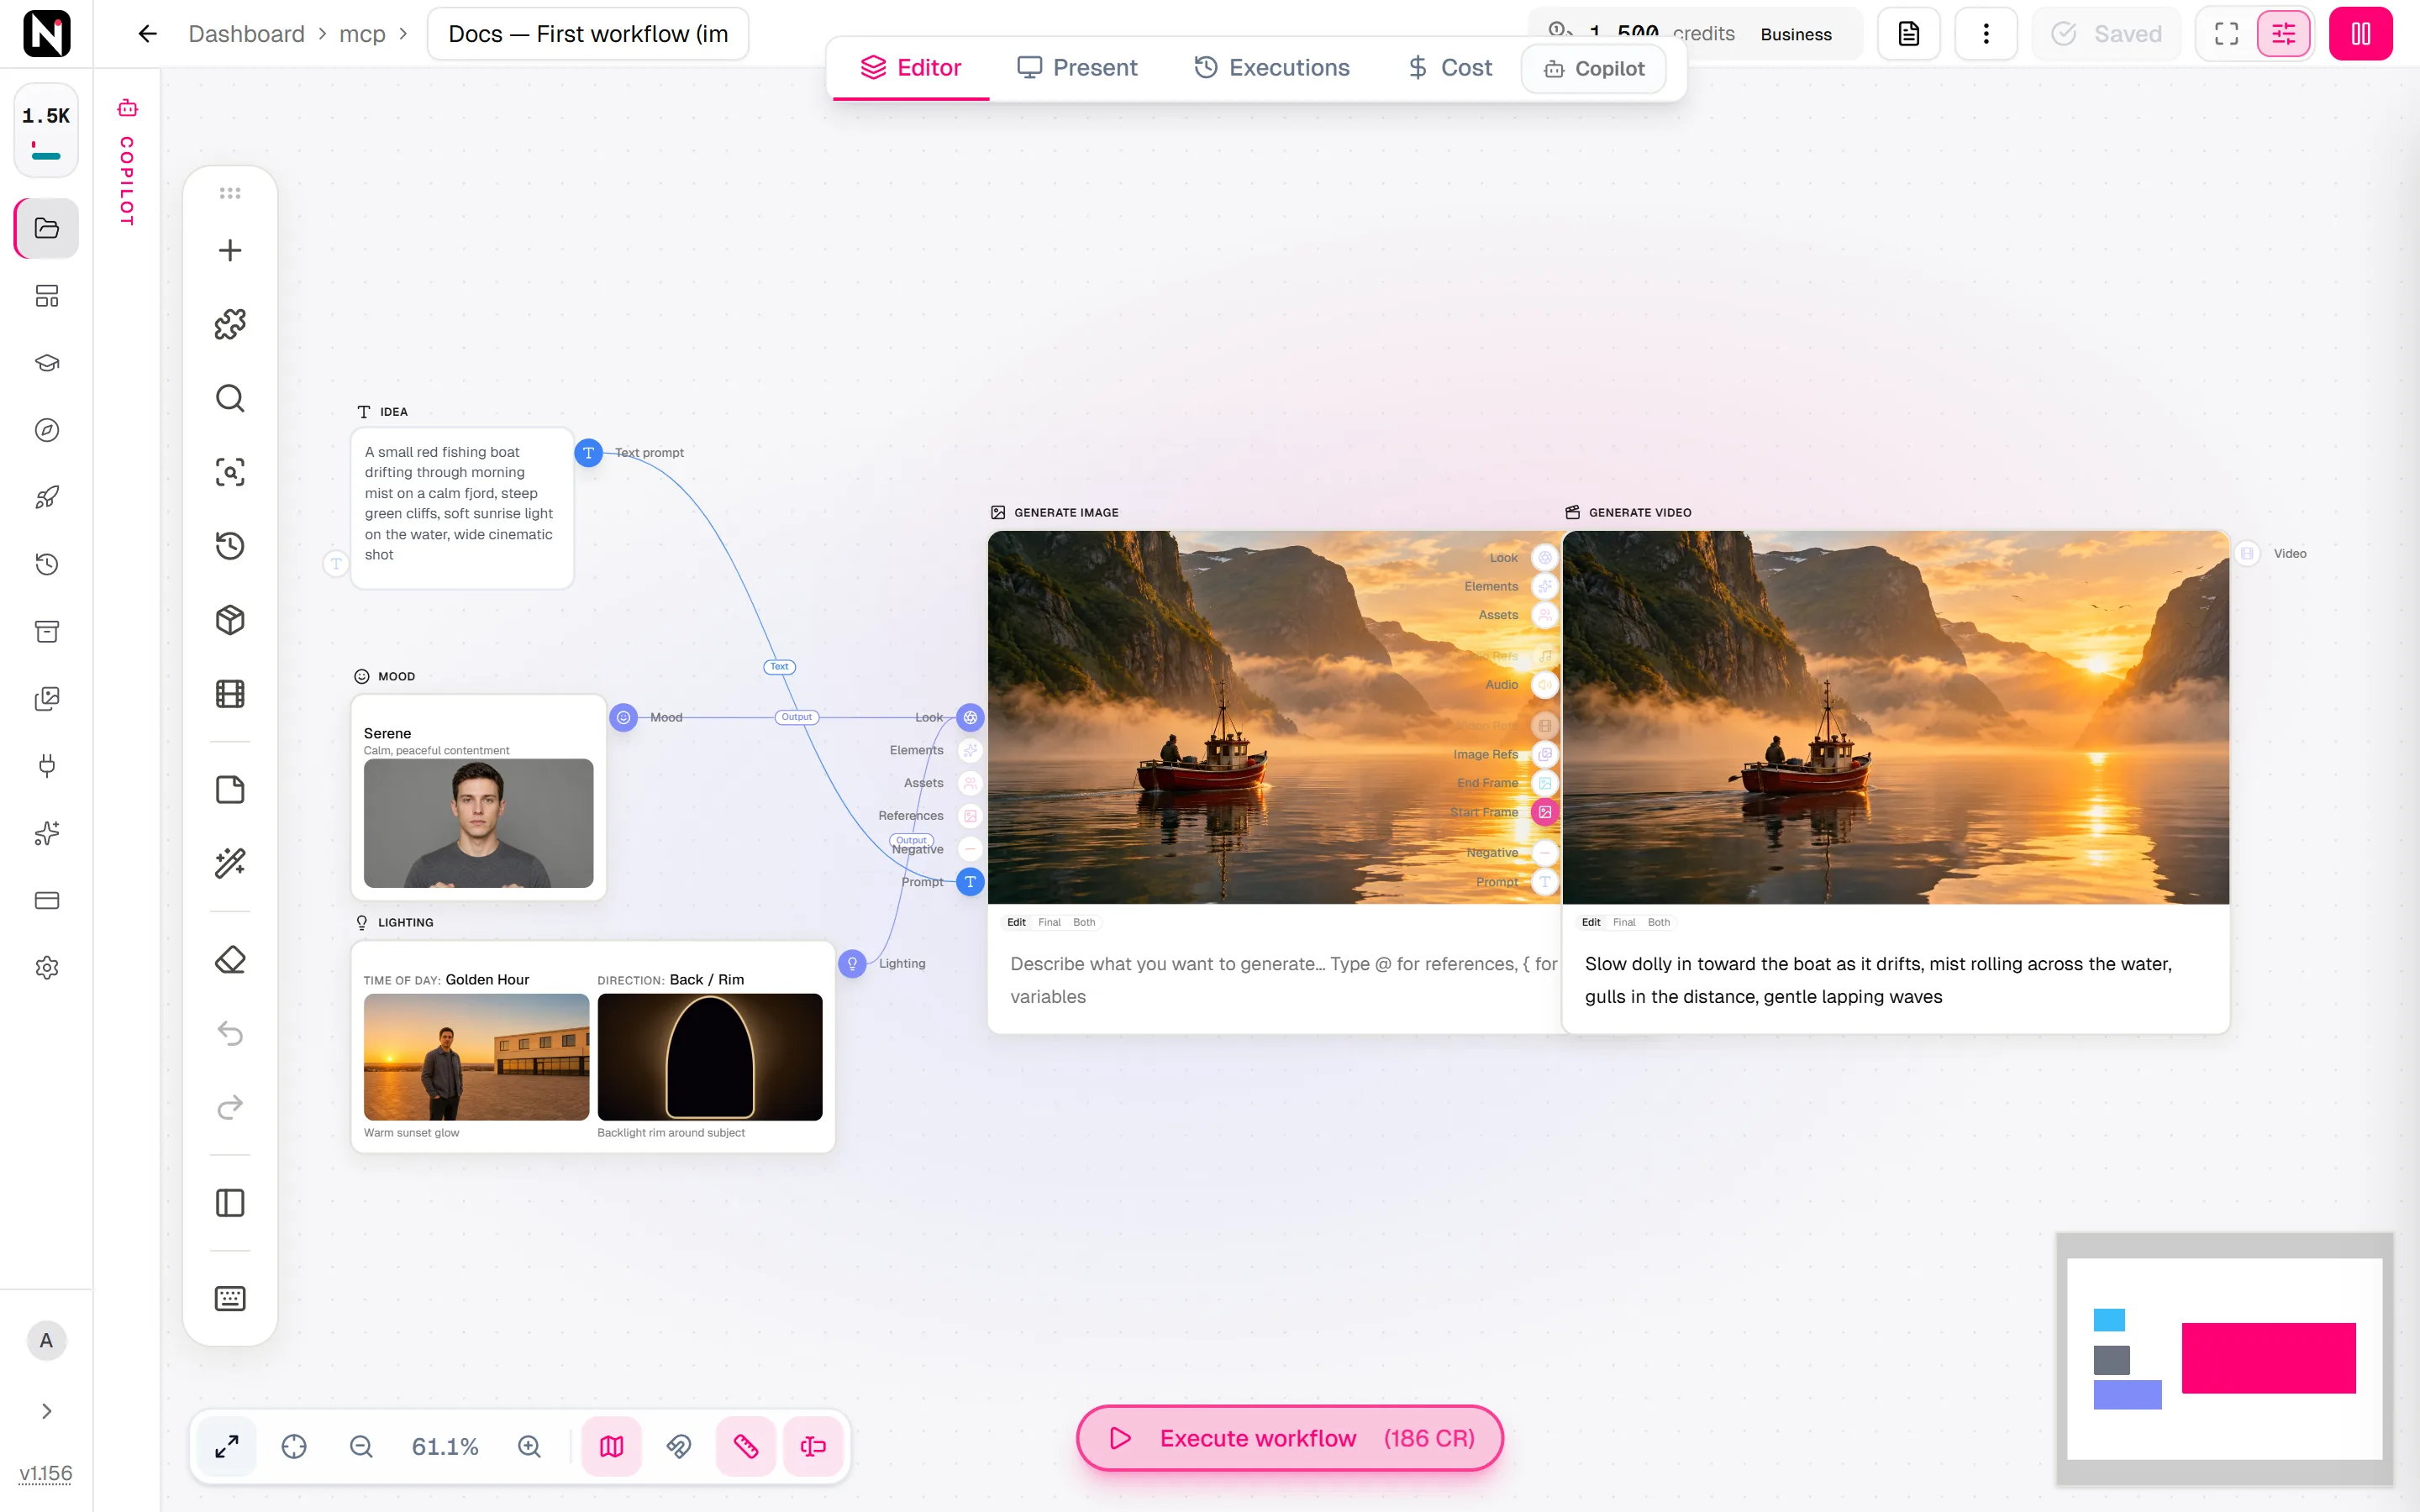Click the Golden Hour lighting thumbnail

476,1056
